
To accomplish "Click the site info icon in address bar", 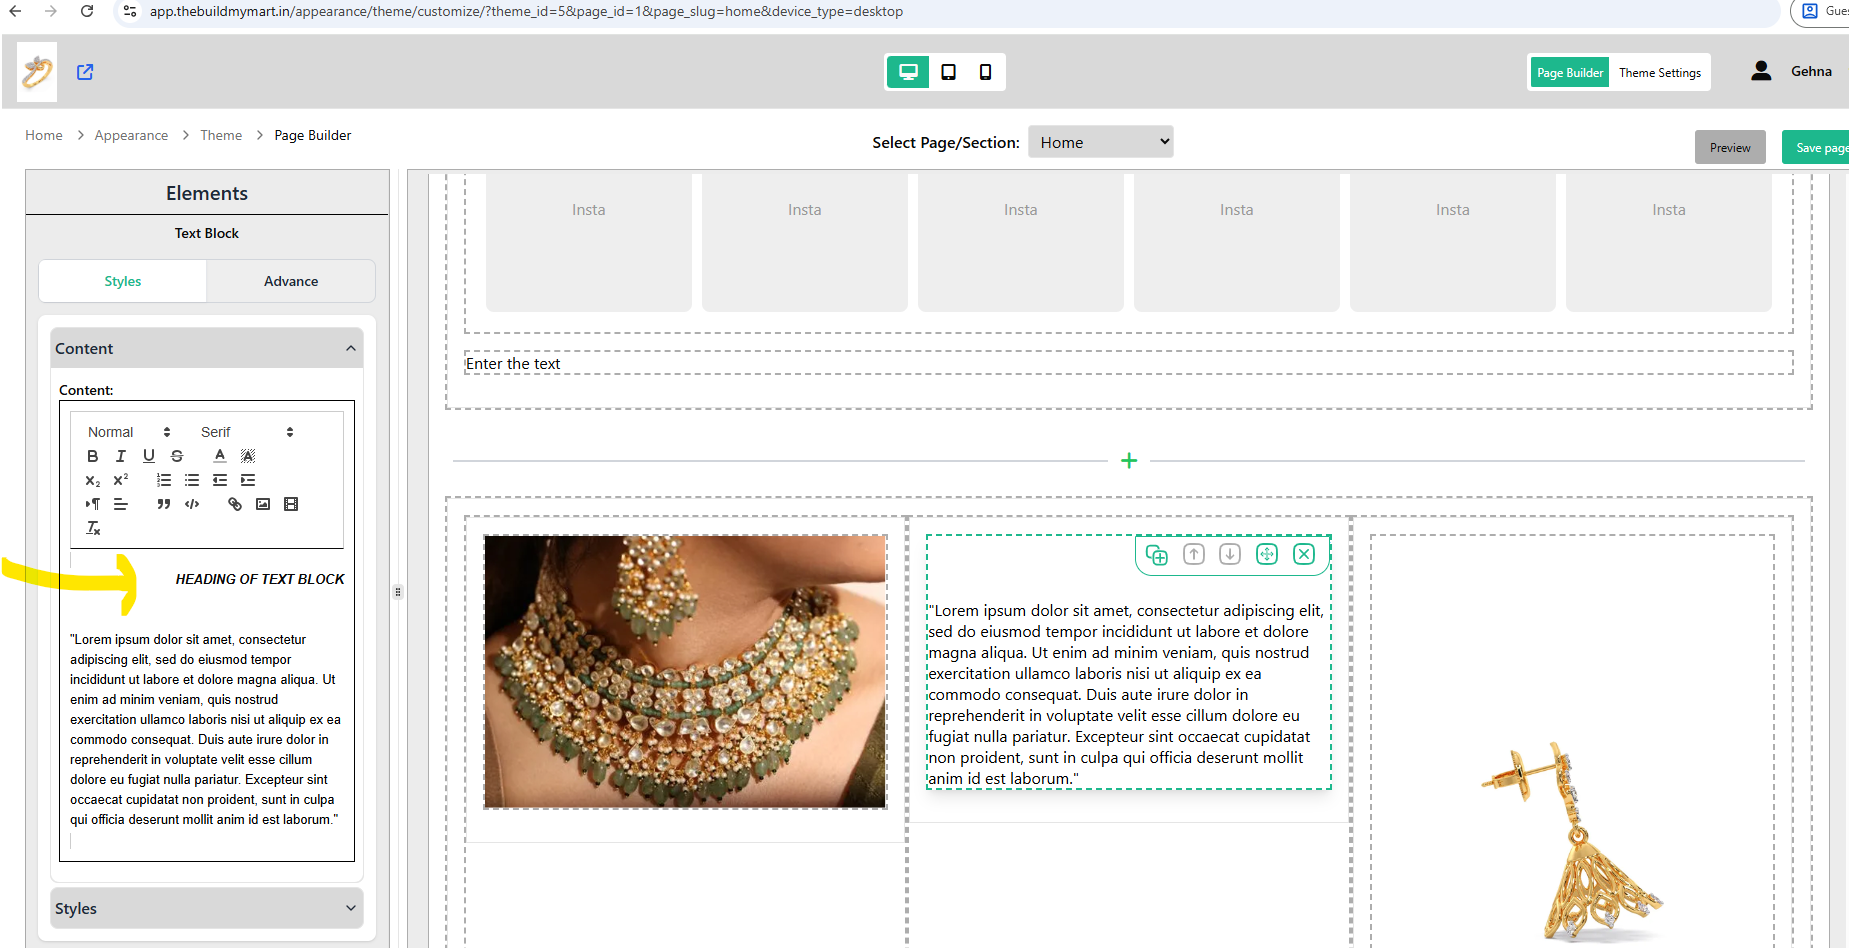I will [x=129, y=11].
